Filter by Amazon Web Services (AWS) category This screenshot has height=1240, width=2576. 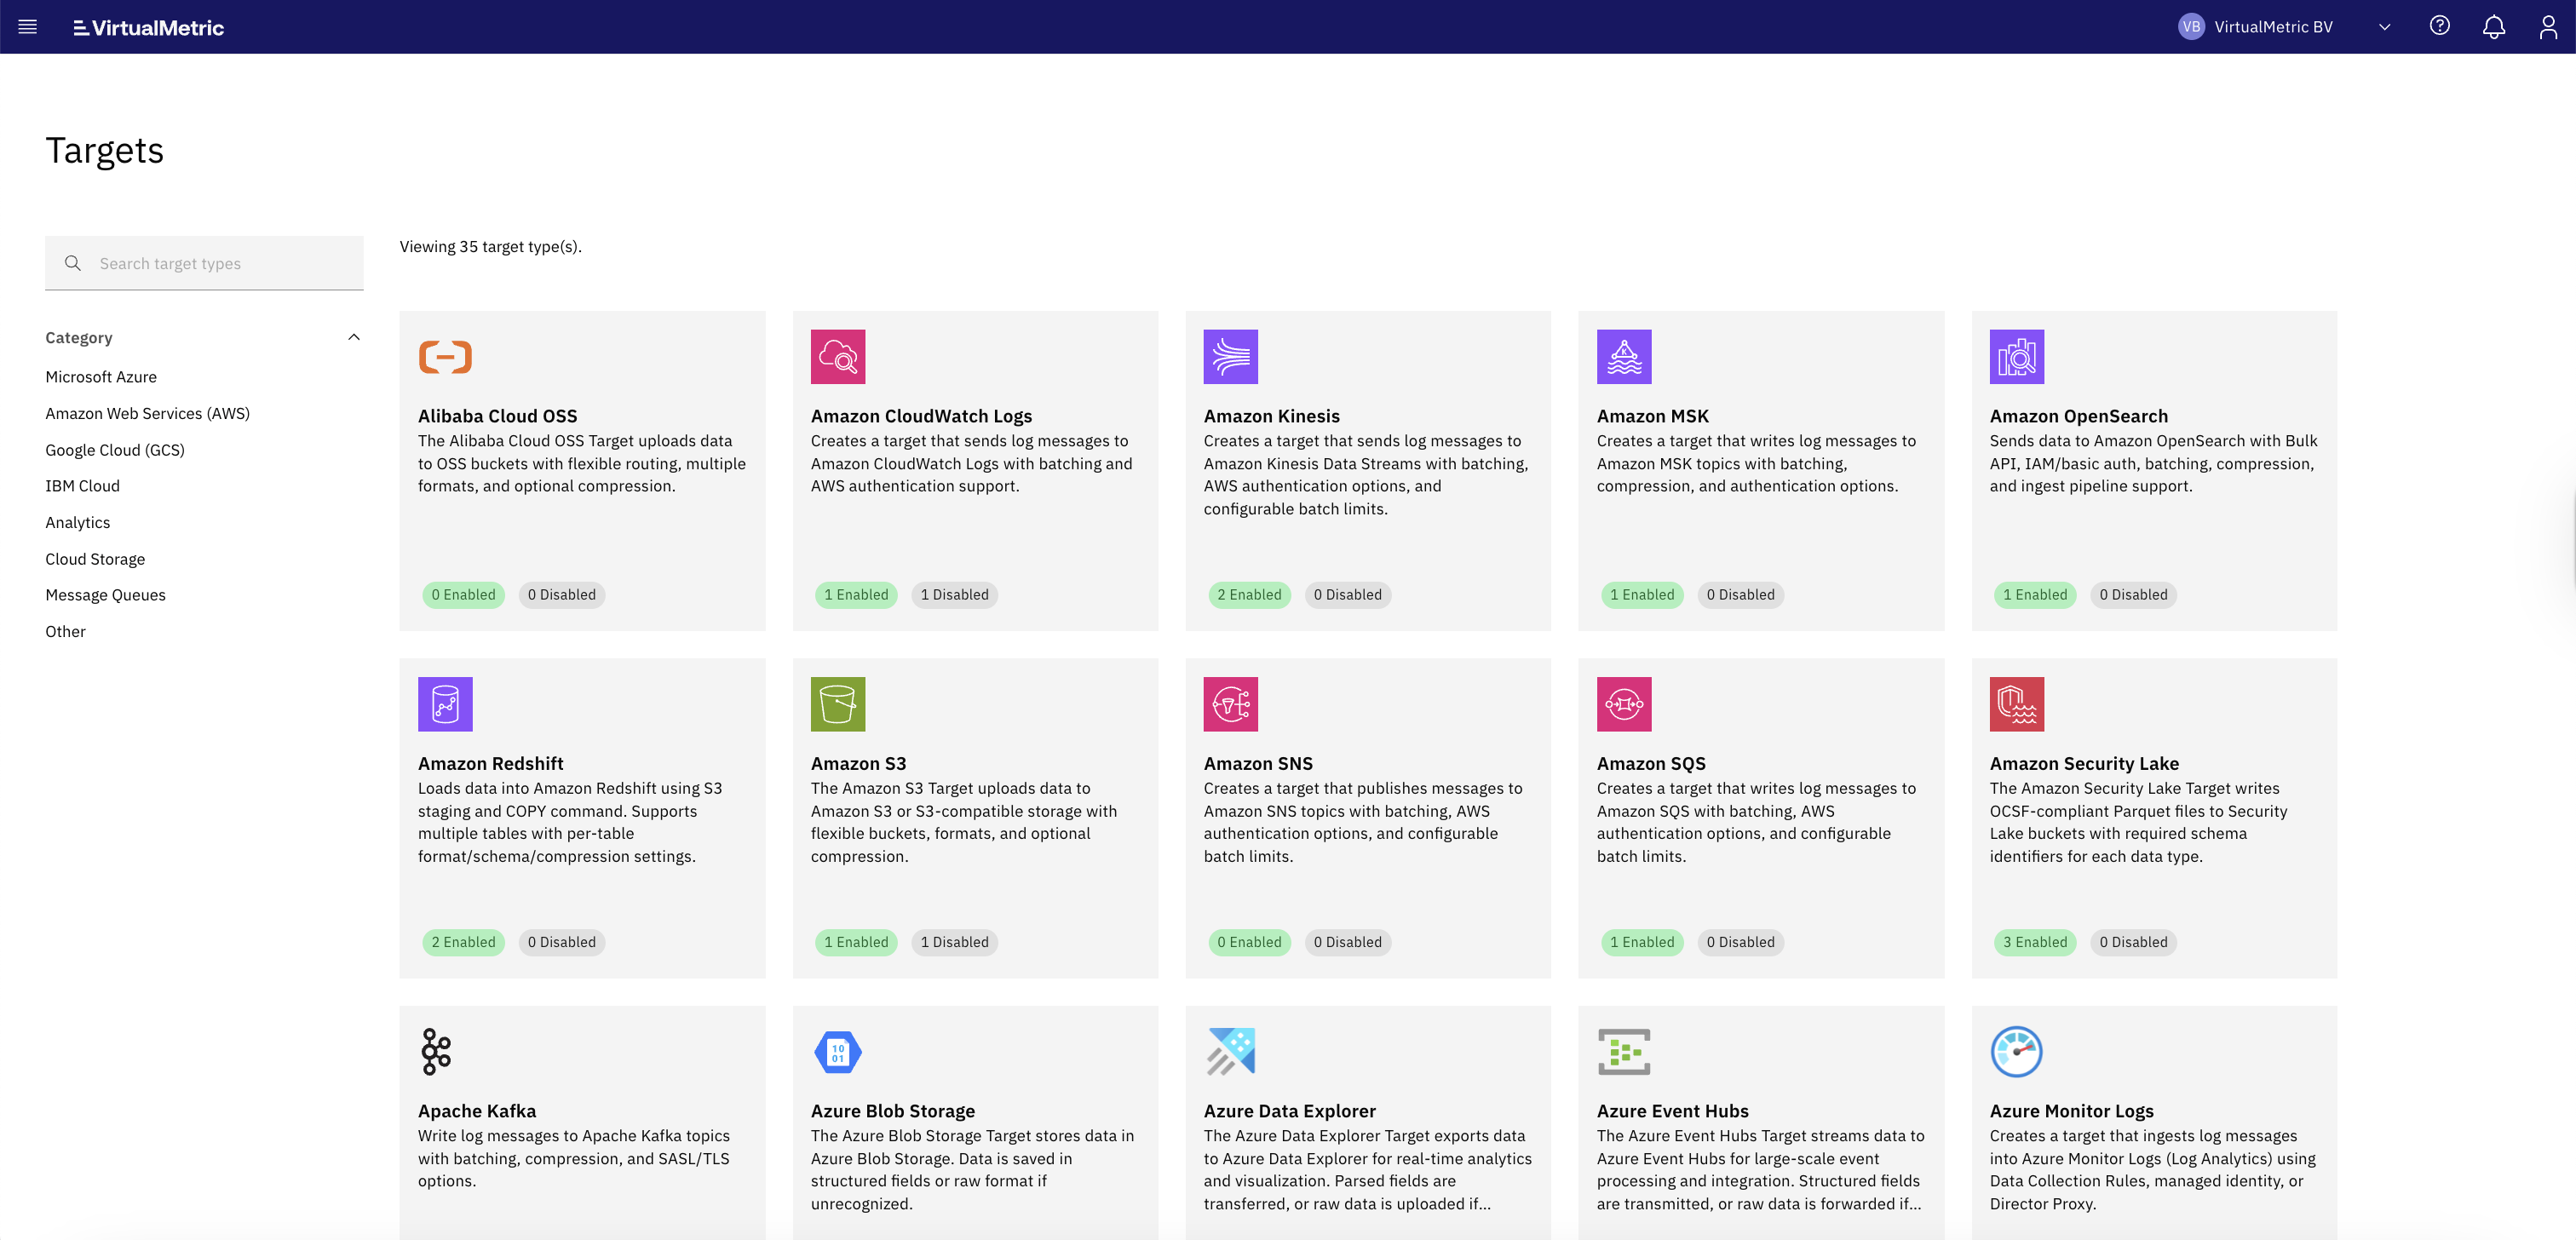coord(147,413)
